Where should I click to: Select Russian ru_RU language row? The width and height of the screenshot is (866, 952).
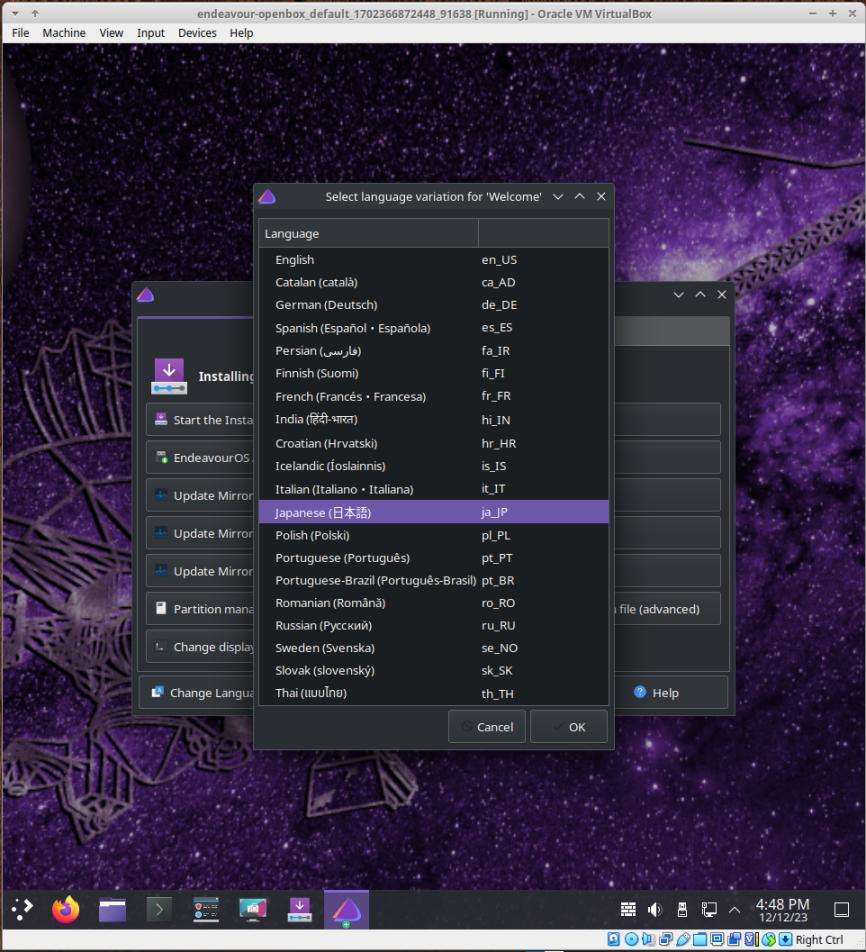tap(434, 625)
